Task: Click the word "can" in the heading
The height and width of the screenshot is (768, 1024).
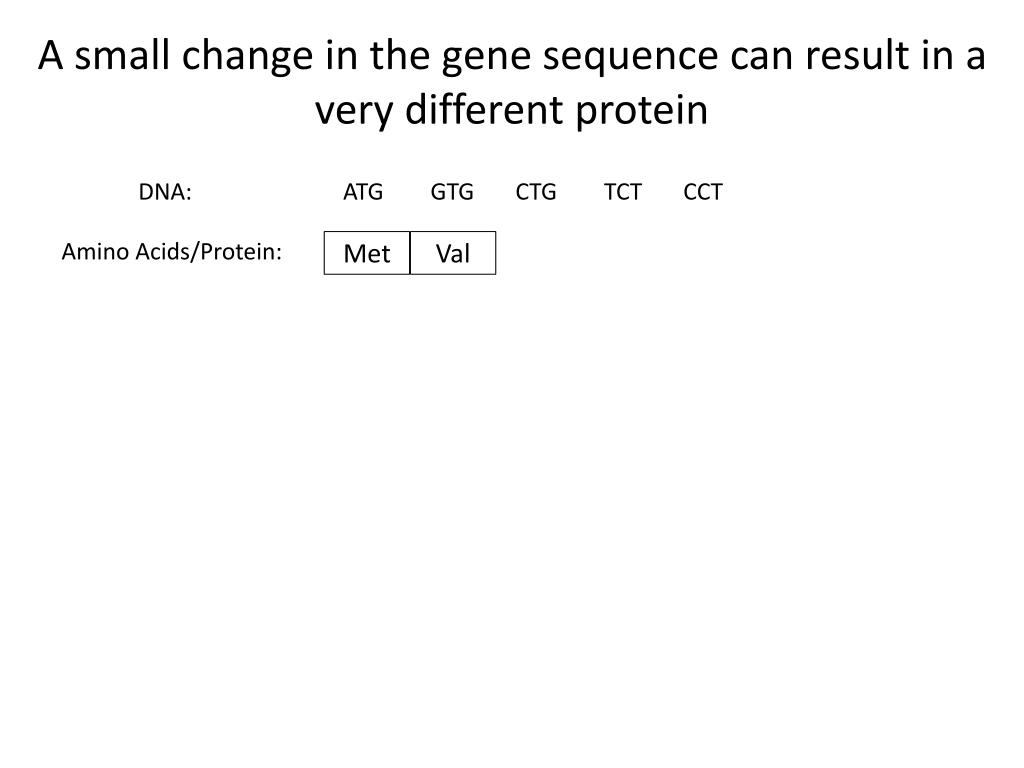Action: coord(761,57)
